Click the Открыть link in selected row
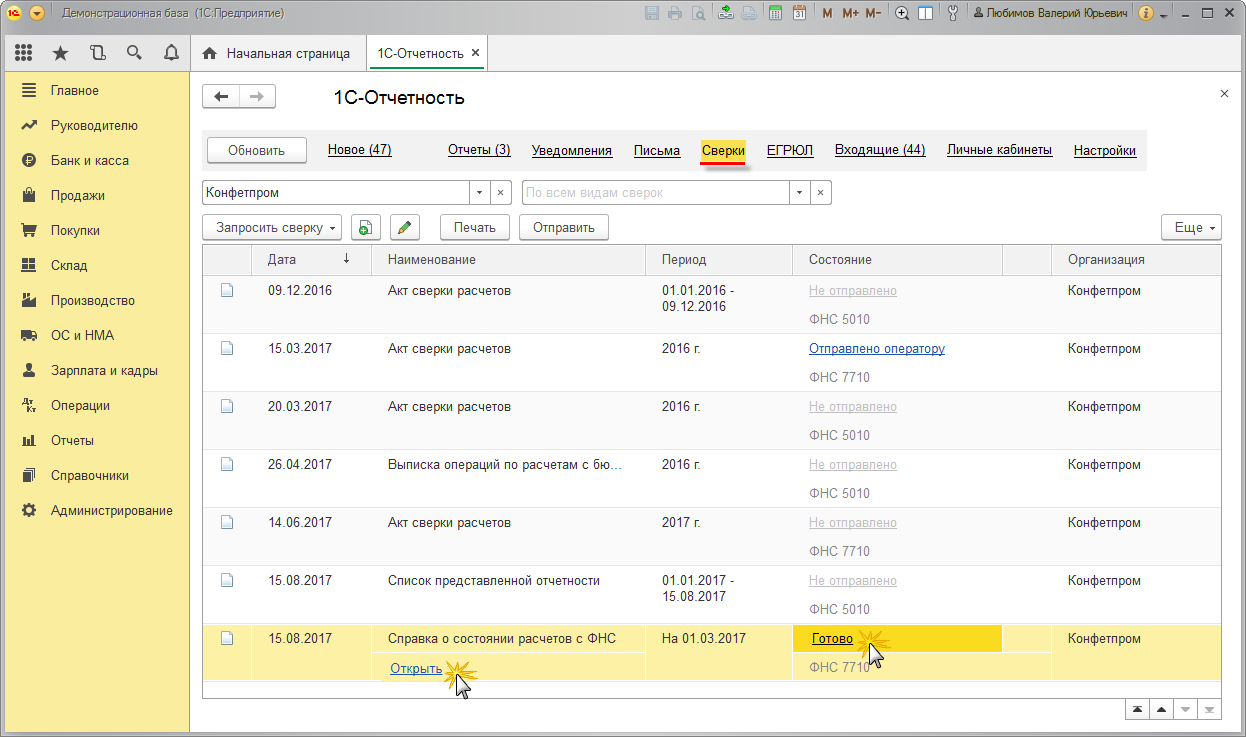The width and height of the screenshot is (1246, 737). pos(415,668)
